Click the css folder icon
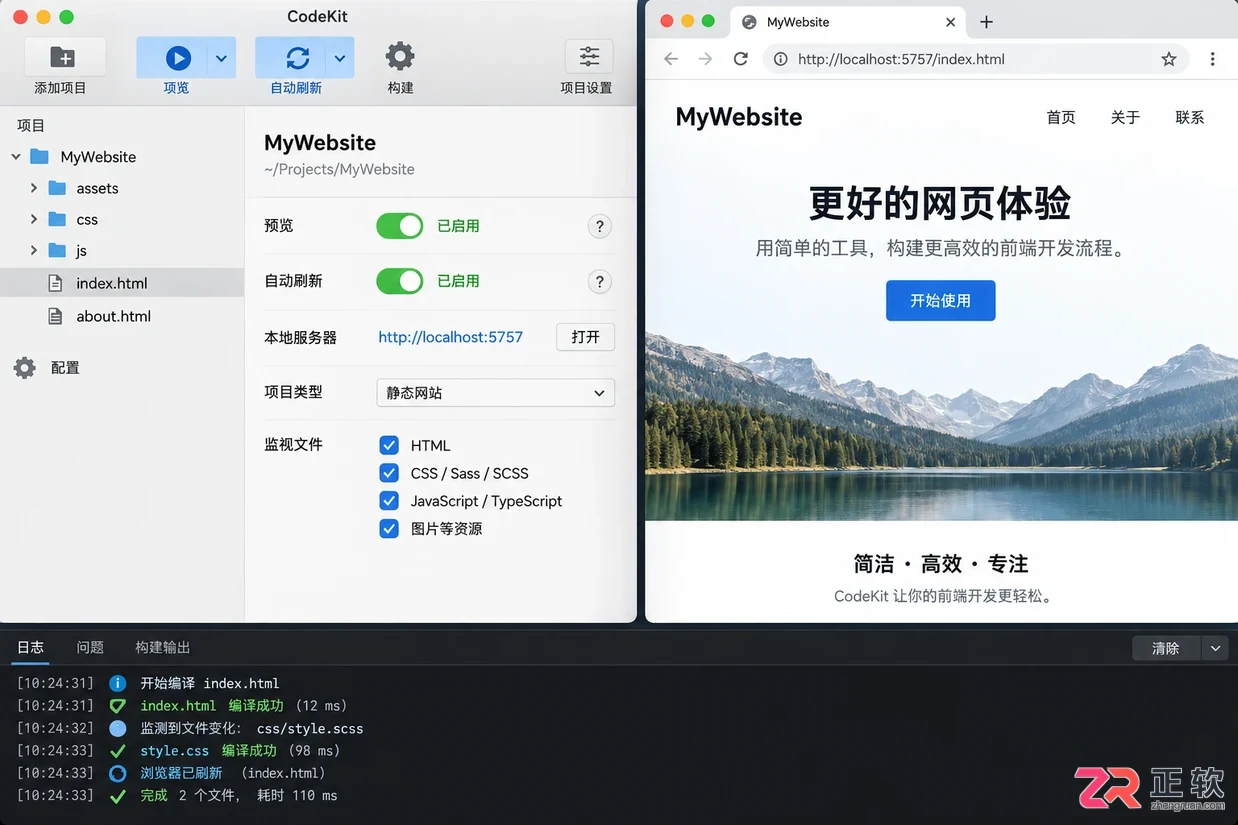 57,219
